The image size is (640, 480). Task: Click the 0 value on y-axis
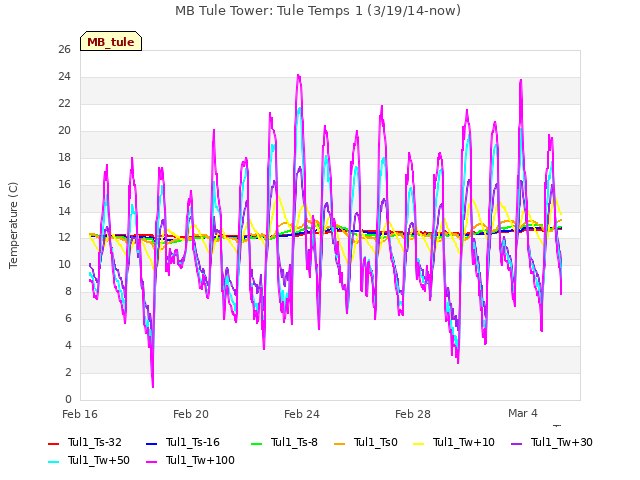pos(68,399)
